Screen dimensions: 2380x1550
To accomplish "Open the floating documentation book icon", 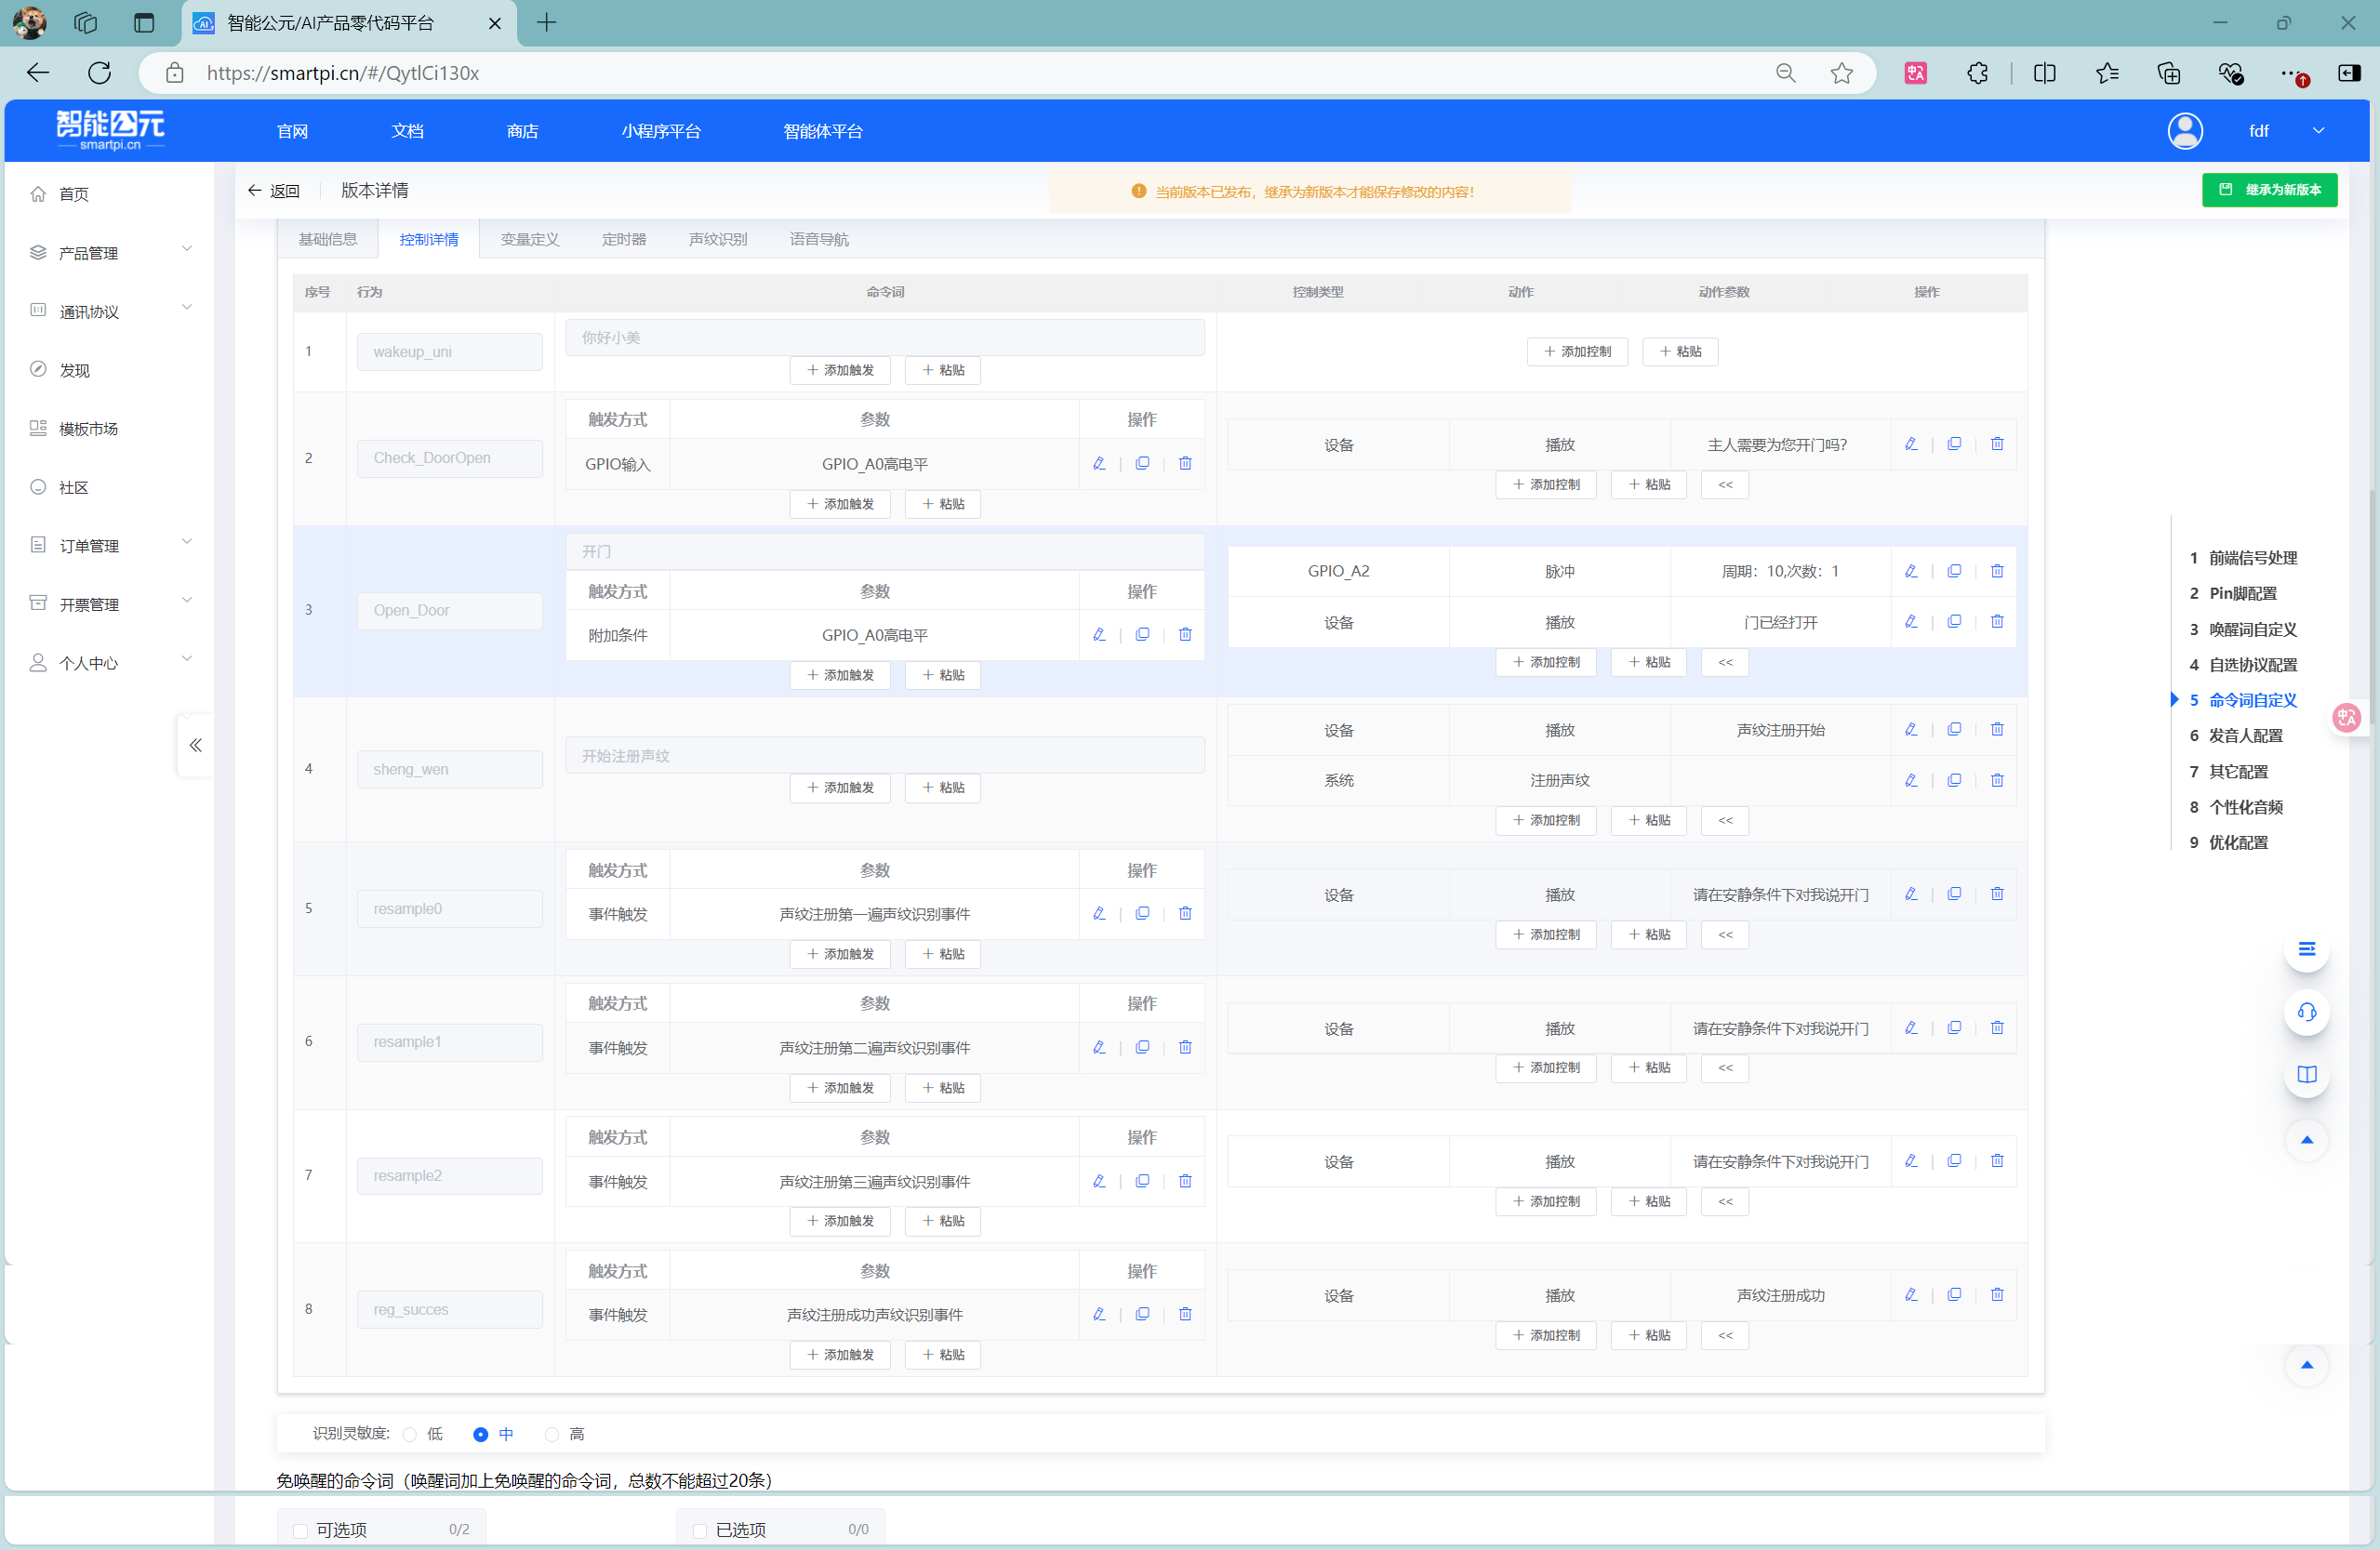I will point(2306,1075).
